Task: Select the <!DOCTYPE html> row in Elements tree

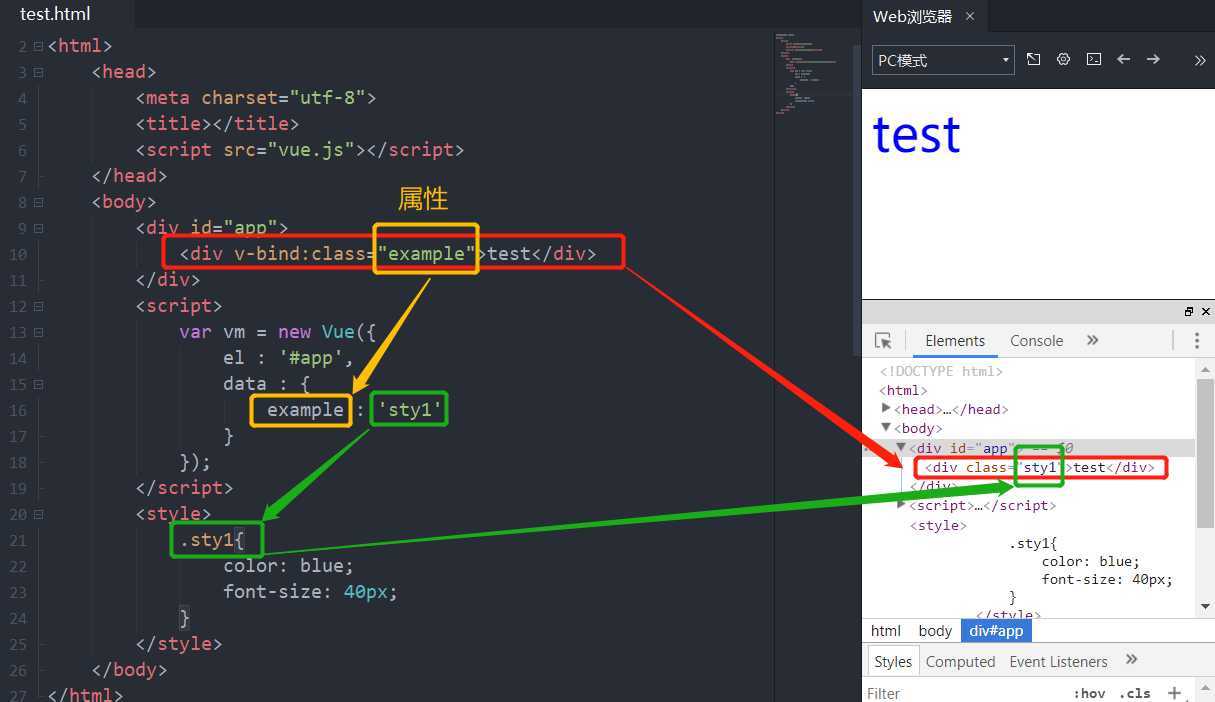Action: [941, 371]
